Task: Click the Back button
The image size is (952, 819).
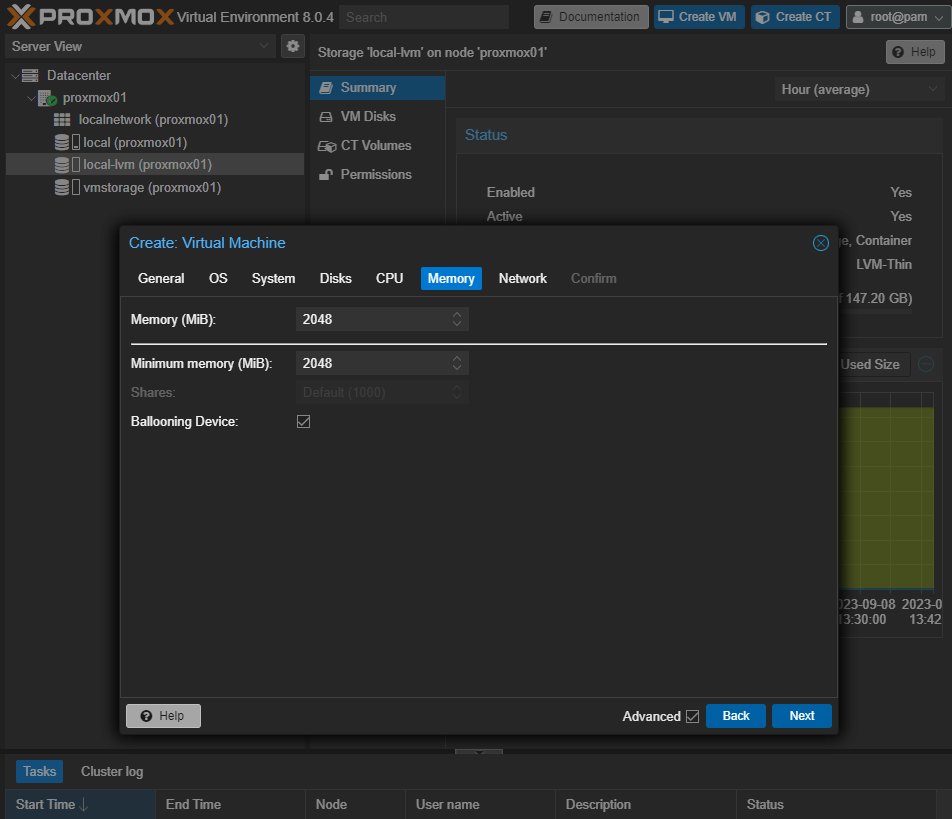Action: coord(735,716)
